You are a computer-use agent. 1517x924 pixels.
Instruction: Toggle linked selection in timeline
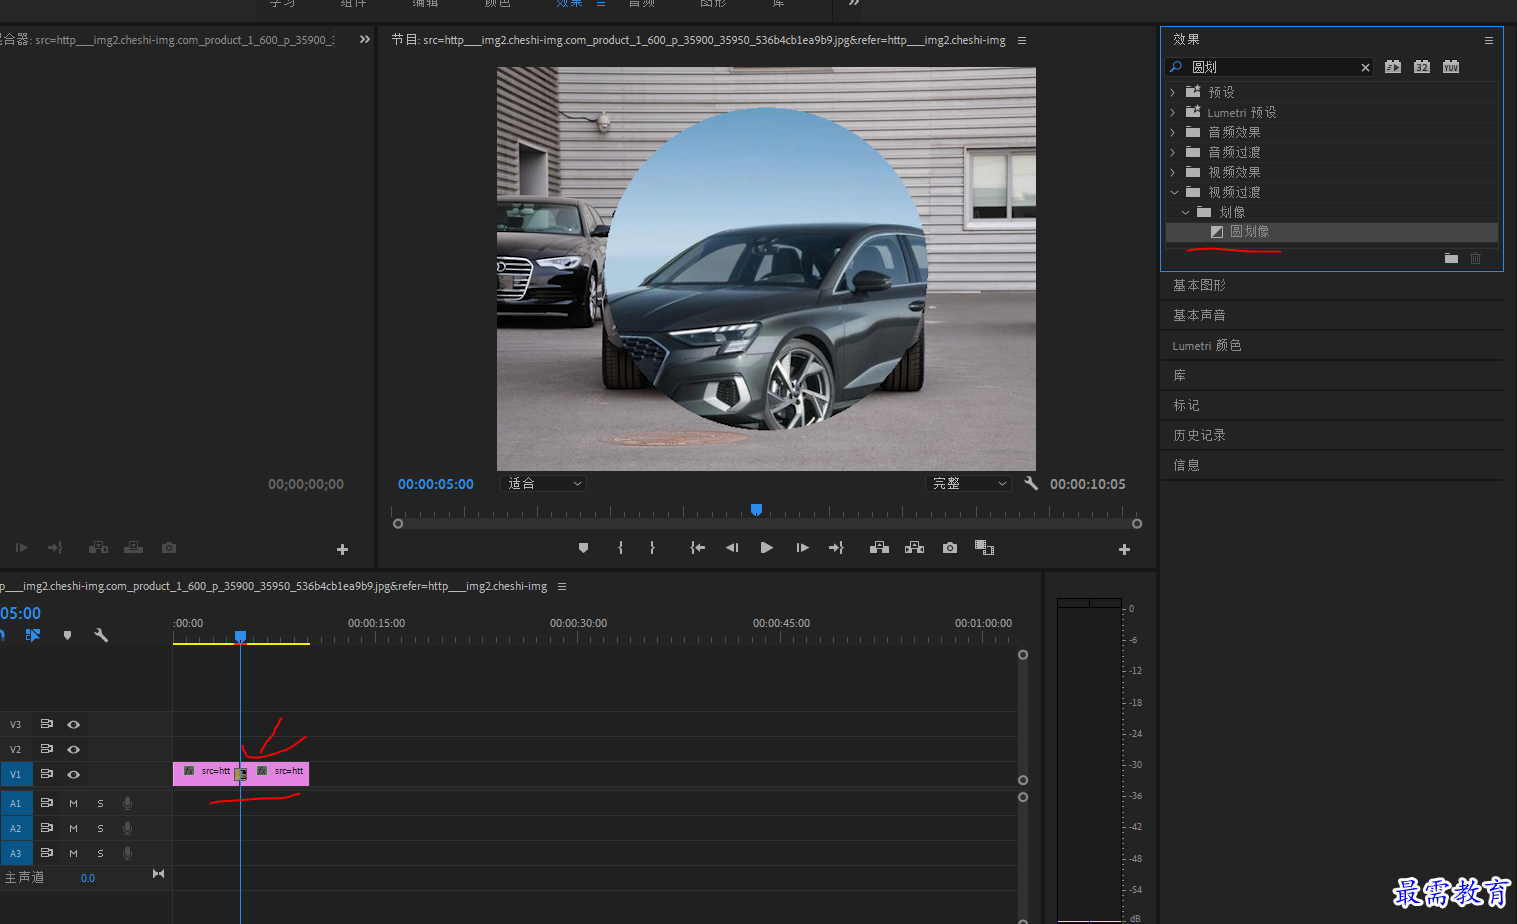click(x=33, y=635)
